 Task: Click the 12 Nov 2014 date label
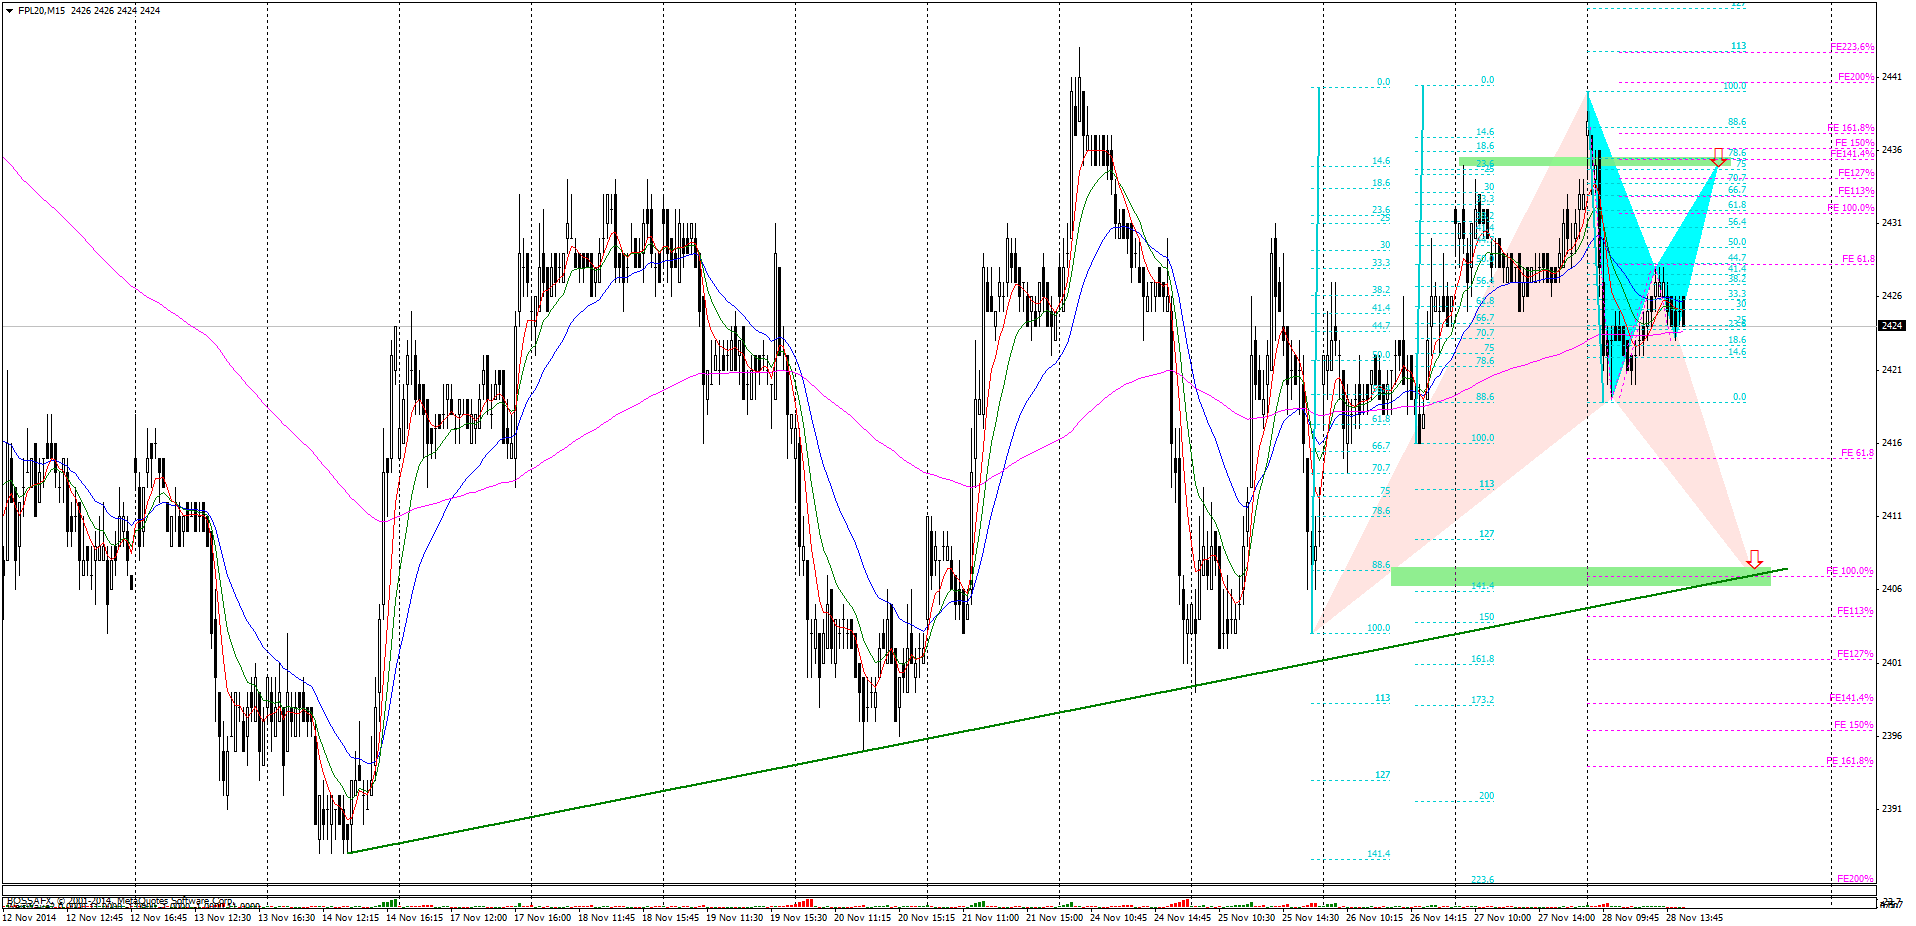[30, 917]
